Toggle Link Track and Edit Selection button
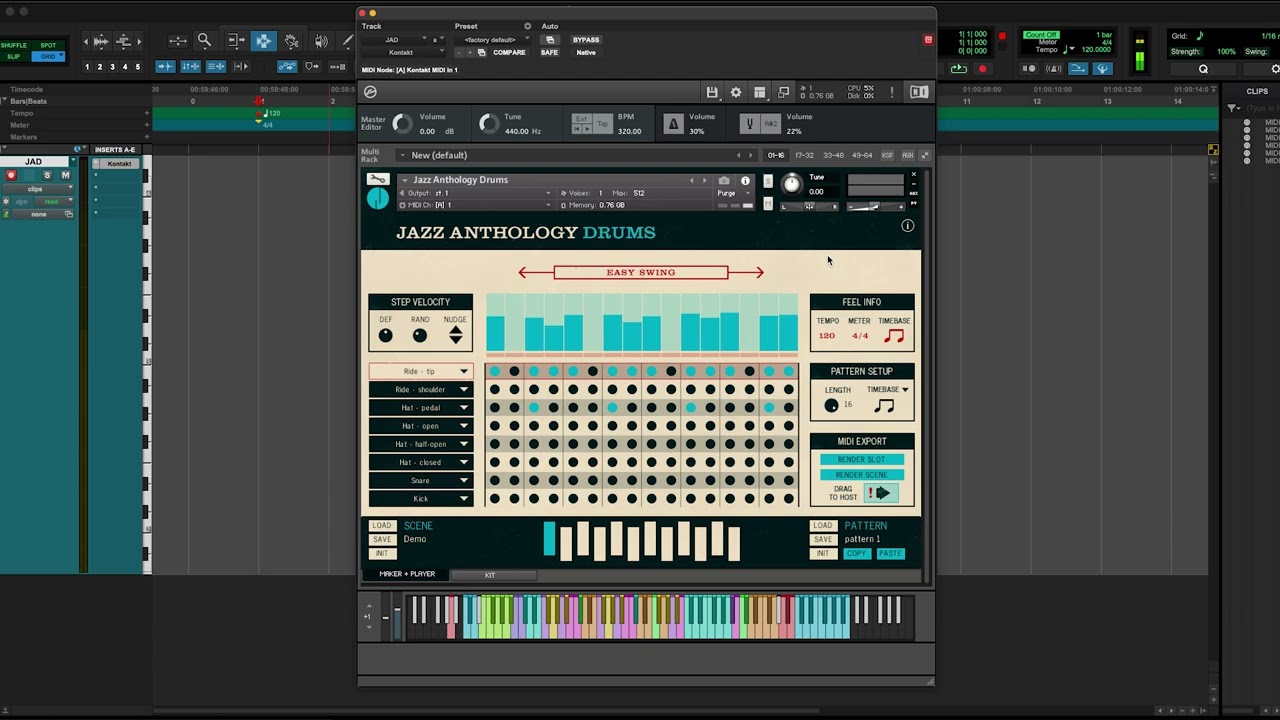The image size is (1280, 720). point(216,66)
